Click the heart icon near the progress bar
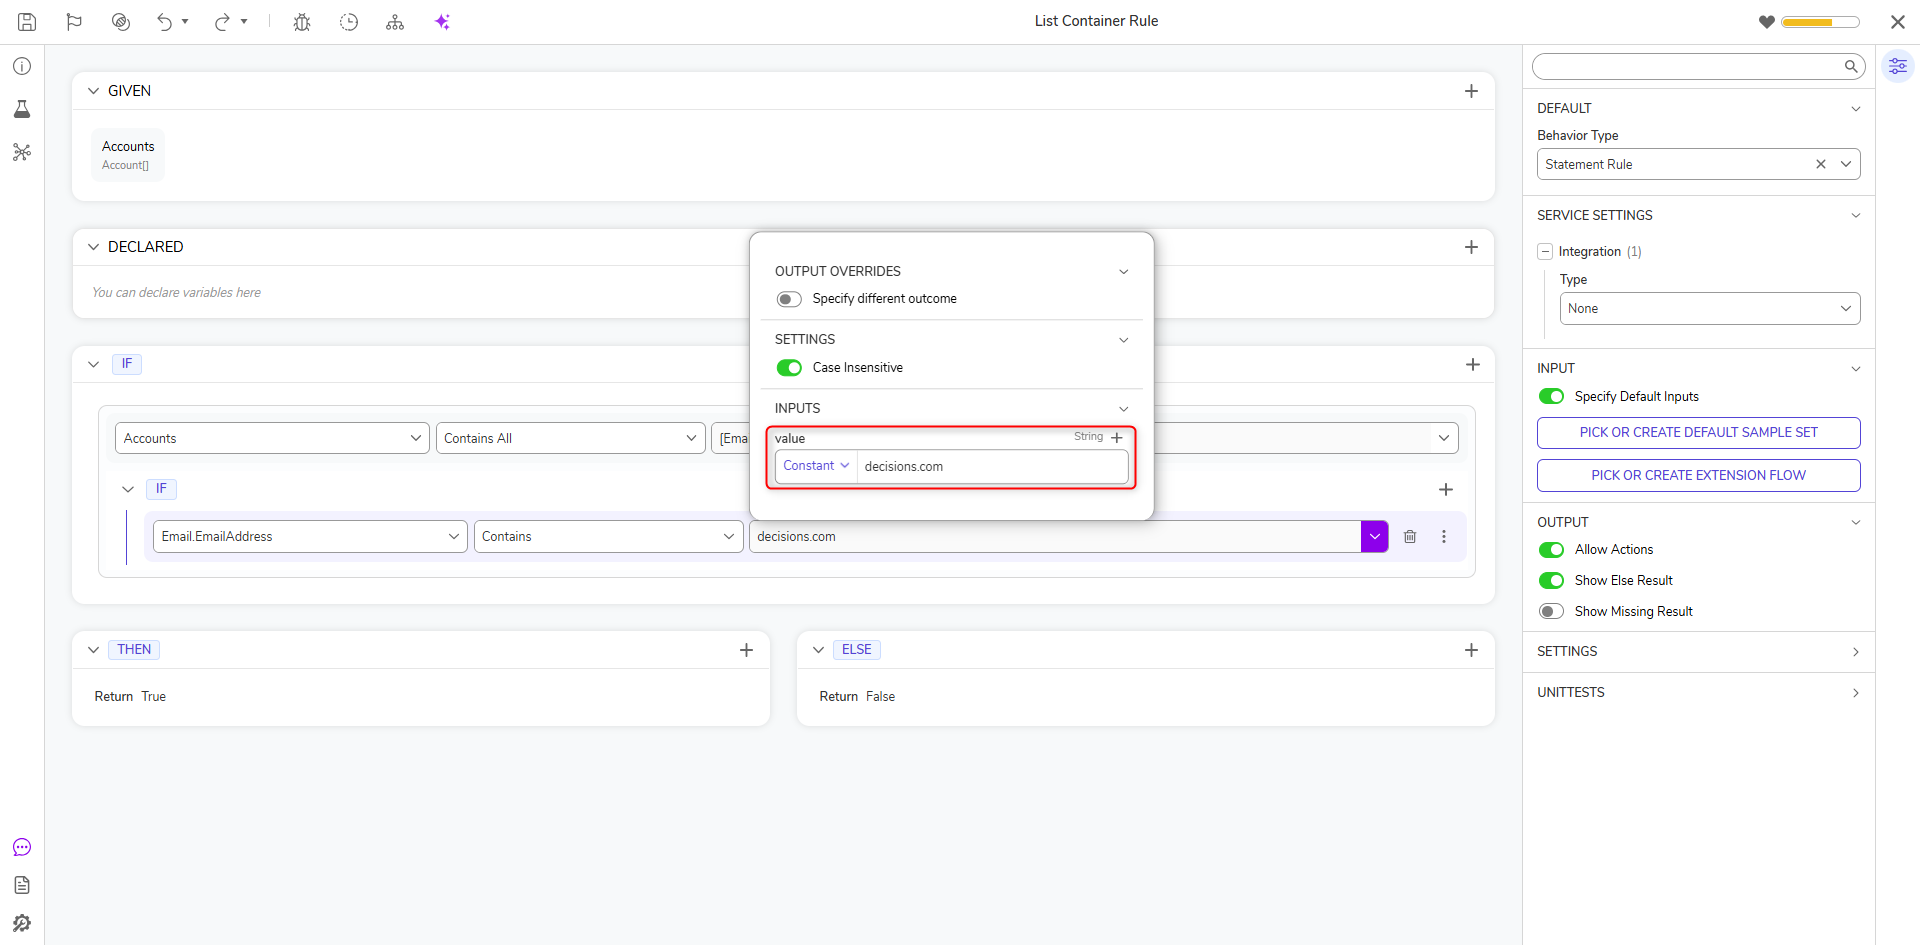 [x=1767, y=22]
